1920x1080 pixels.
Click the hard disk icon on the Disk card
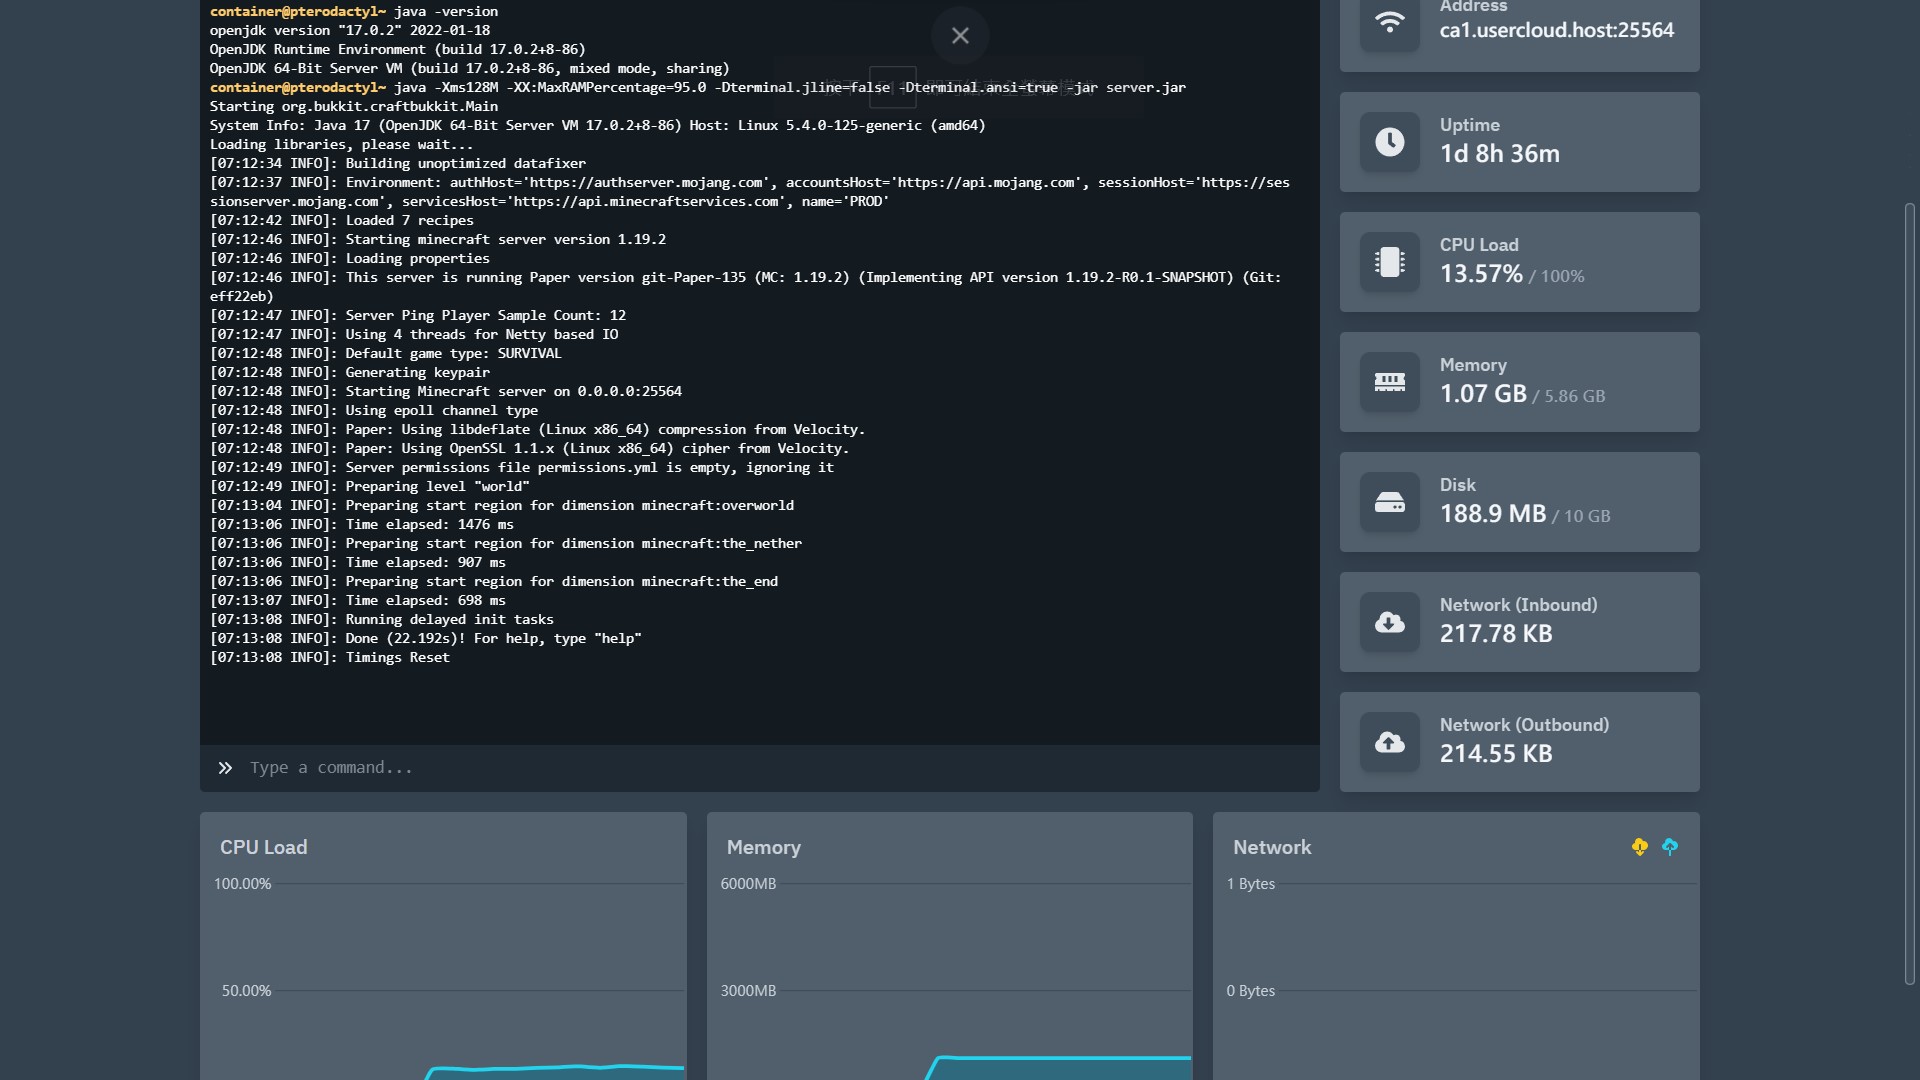click(x=1389, y=502)
